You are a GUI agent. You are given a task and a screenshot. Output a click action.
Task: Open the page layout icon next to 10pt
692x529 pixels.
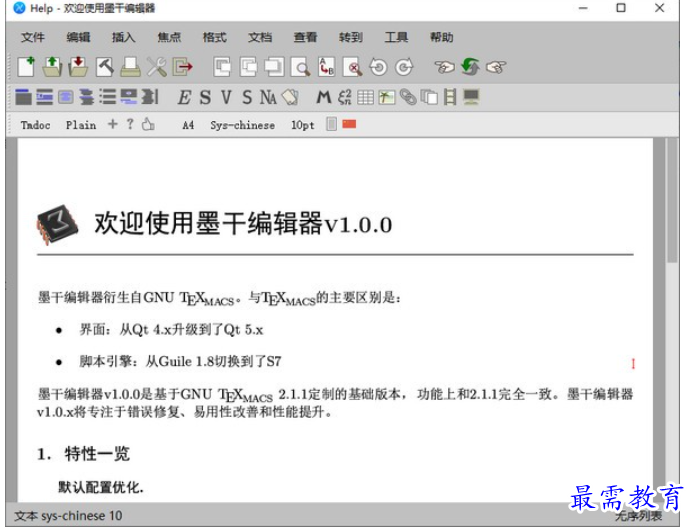pos(331,124)
